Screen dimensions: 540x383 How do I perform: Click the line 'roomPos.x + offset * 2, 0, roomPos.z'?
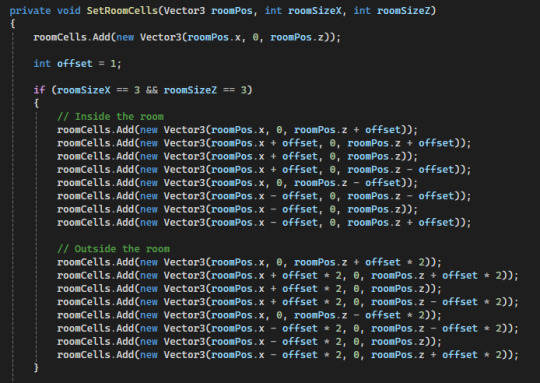pyautogui.click(x=249, y=289)
